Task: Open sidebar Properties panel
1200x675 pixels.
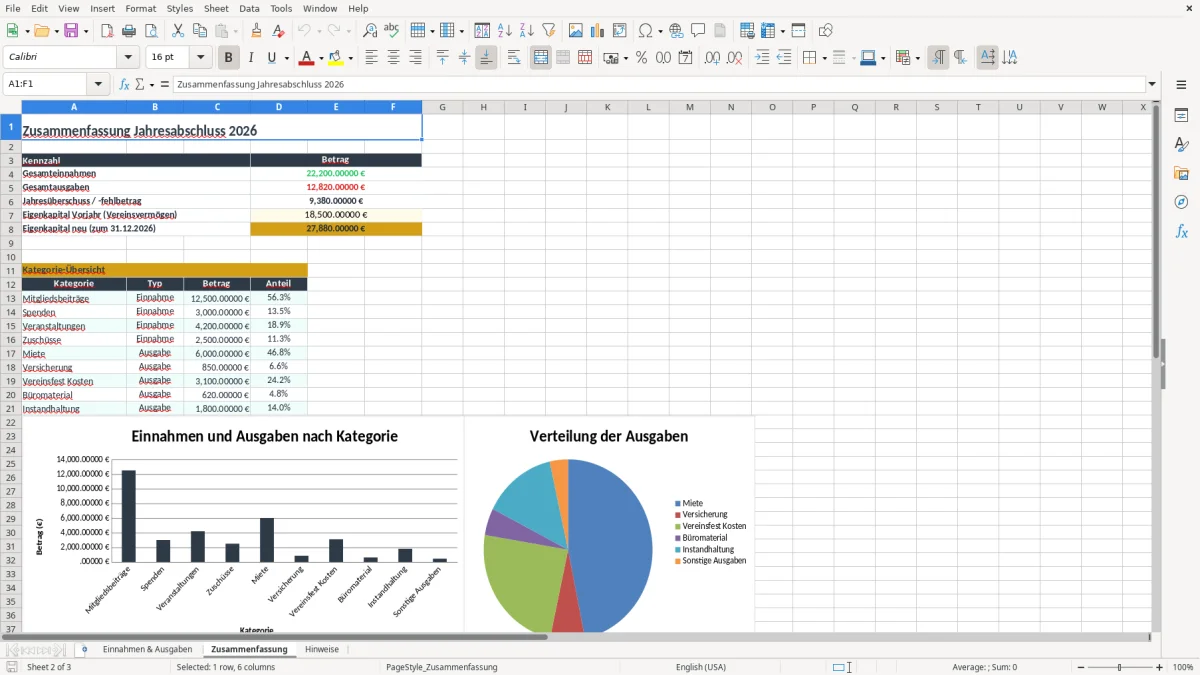Action: coord(1181,116)
